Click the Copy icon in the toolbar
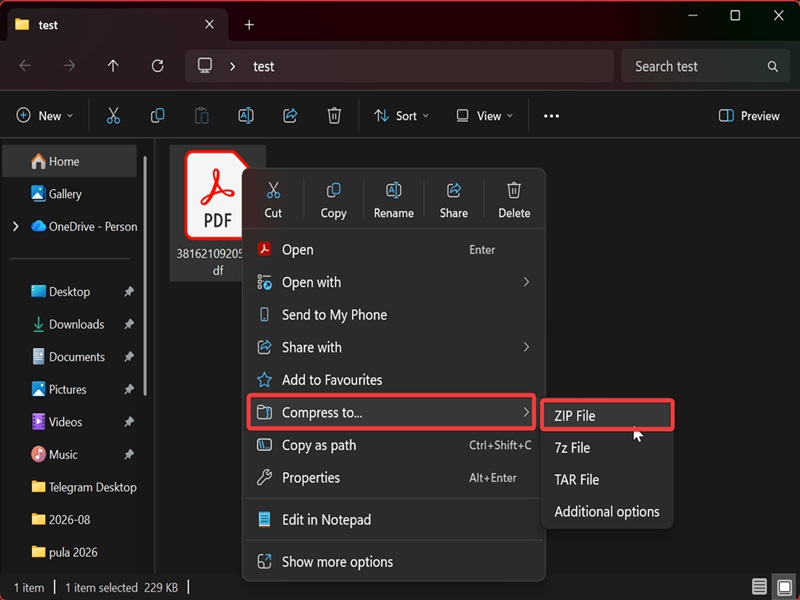 click(x=158, y=116)
